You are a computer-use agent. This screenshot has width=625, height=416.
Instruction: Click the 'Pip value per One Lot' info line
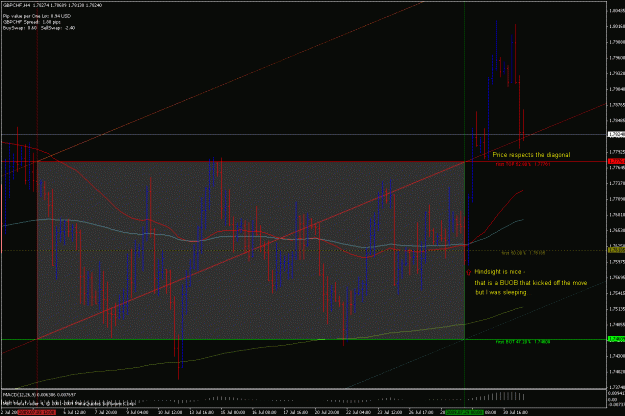(x=37, y=16)
